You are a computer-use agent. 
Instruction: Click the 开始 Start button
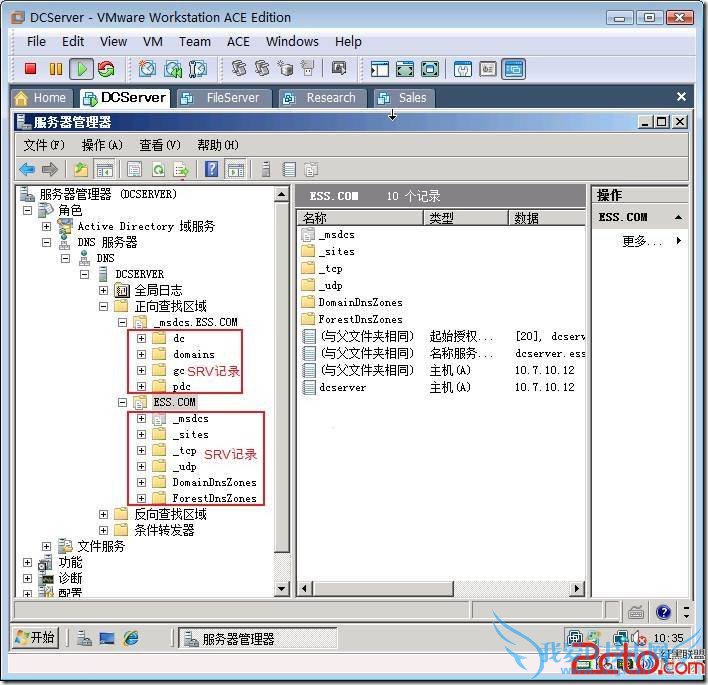click(35, 638)
